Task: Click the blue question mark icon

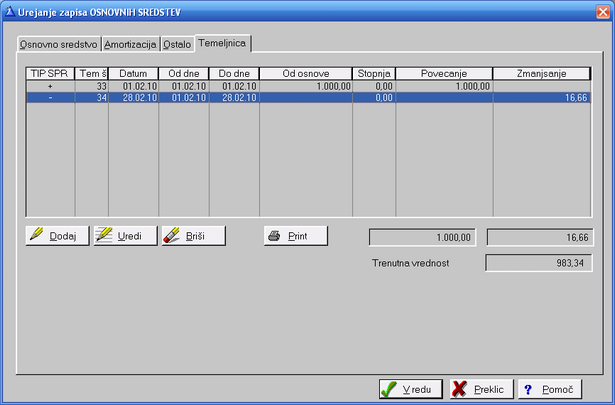Action: [528, 389]
